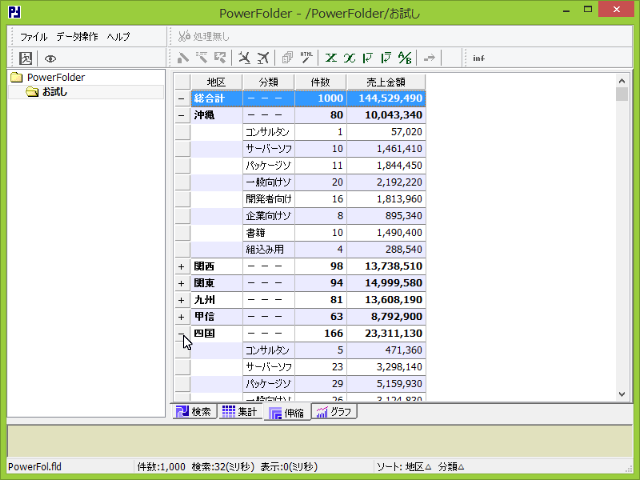Viewport: 640px width, 480px height.
Task: Click the scissors 処理無し toolbar item
Action: [x=204, y=37]
